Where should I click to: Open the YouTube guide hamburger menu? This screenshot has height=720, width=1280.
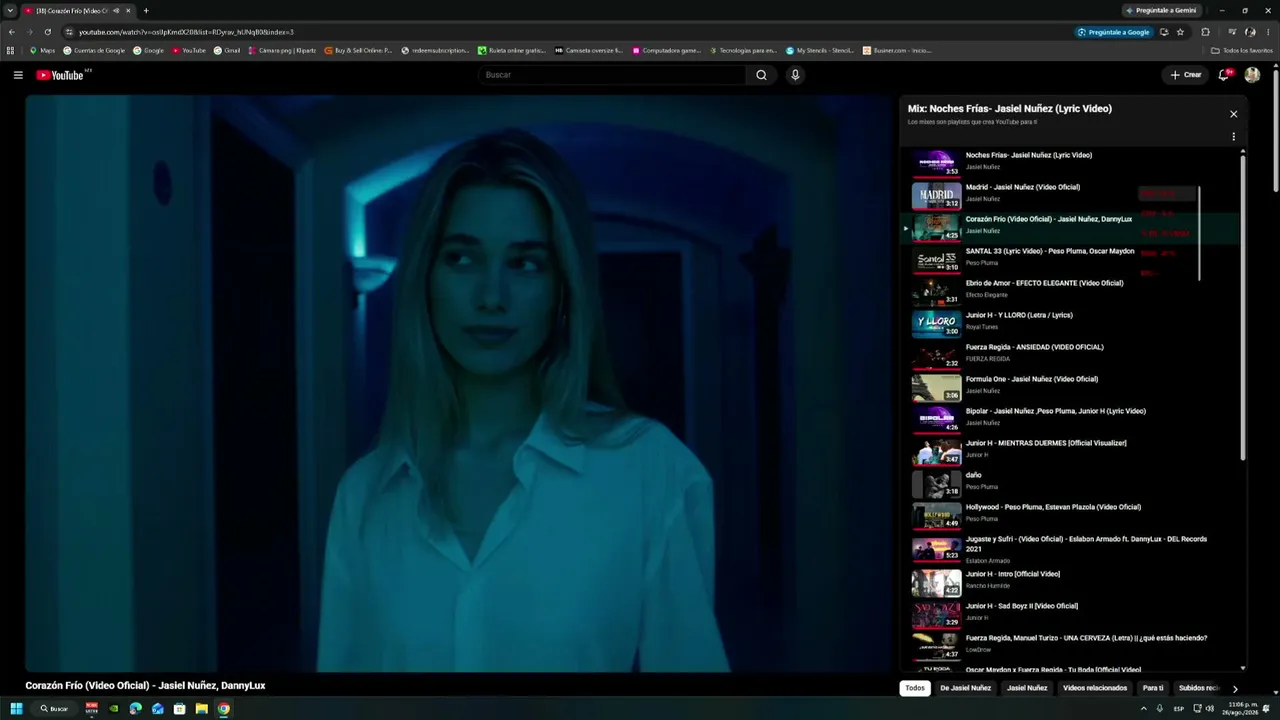18,75
